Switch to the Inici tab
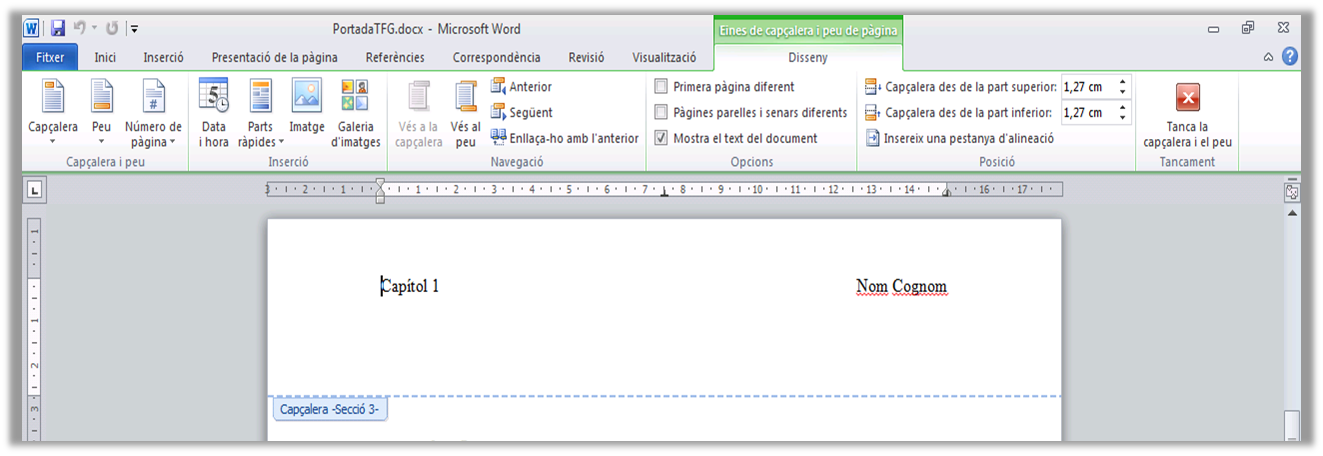Screen dimensions: 1323x456 click(105, 58)
